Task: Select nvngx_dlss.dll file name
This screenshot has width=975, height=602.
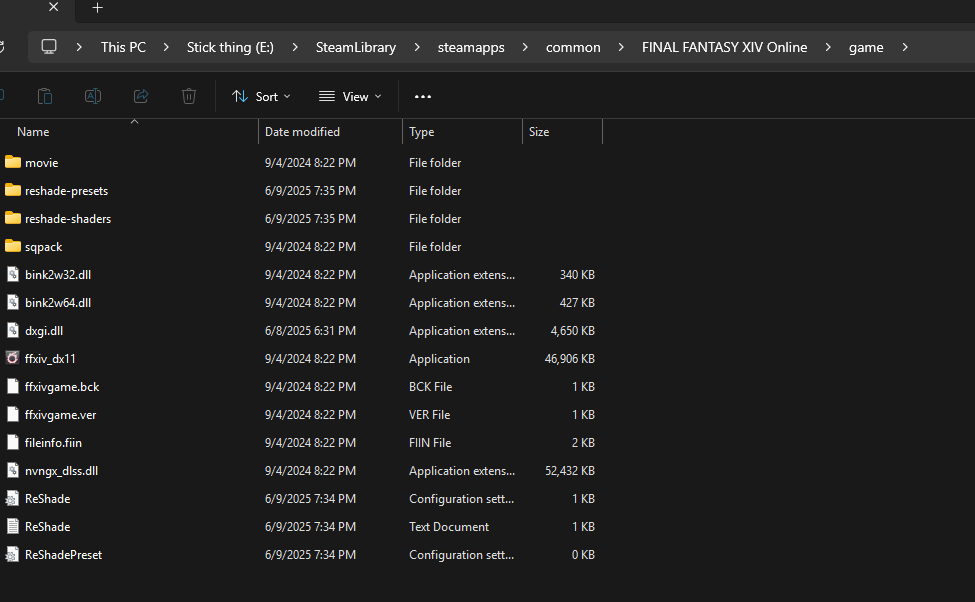Action: 61,471
